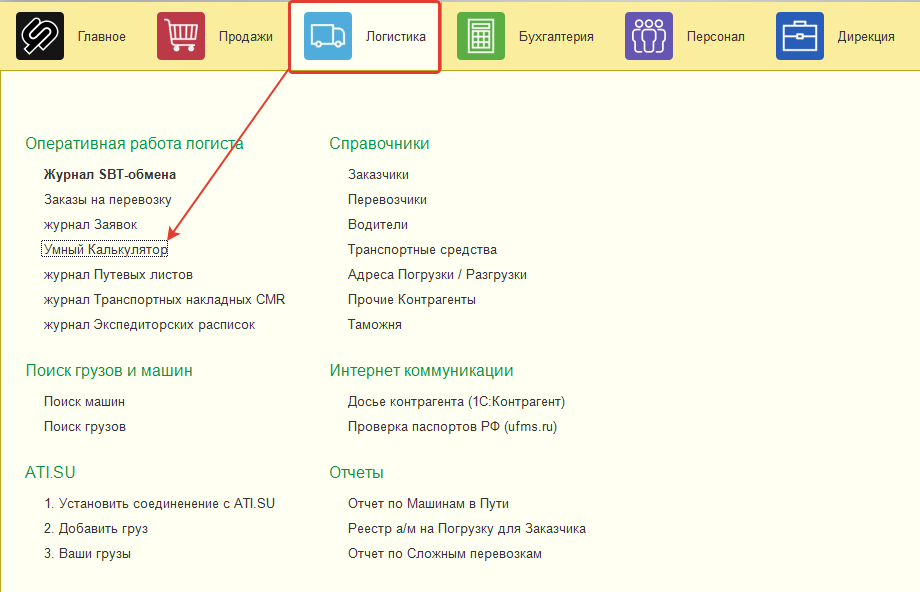Screen dimensions: 920x592
Task: Open 3. Ваши грузы
Action: click(x=87, y=554)
